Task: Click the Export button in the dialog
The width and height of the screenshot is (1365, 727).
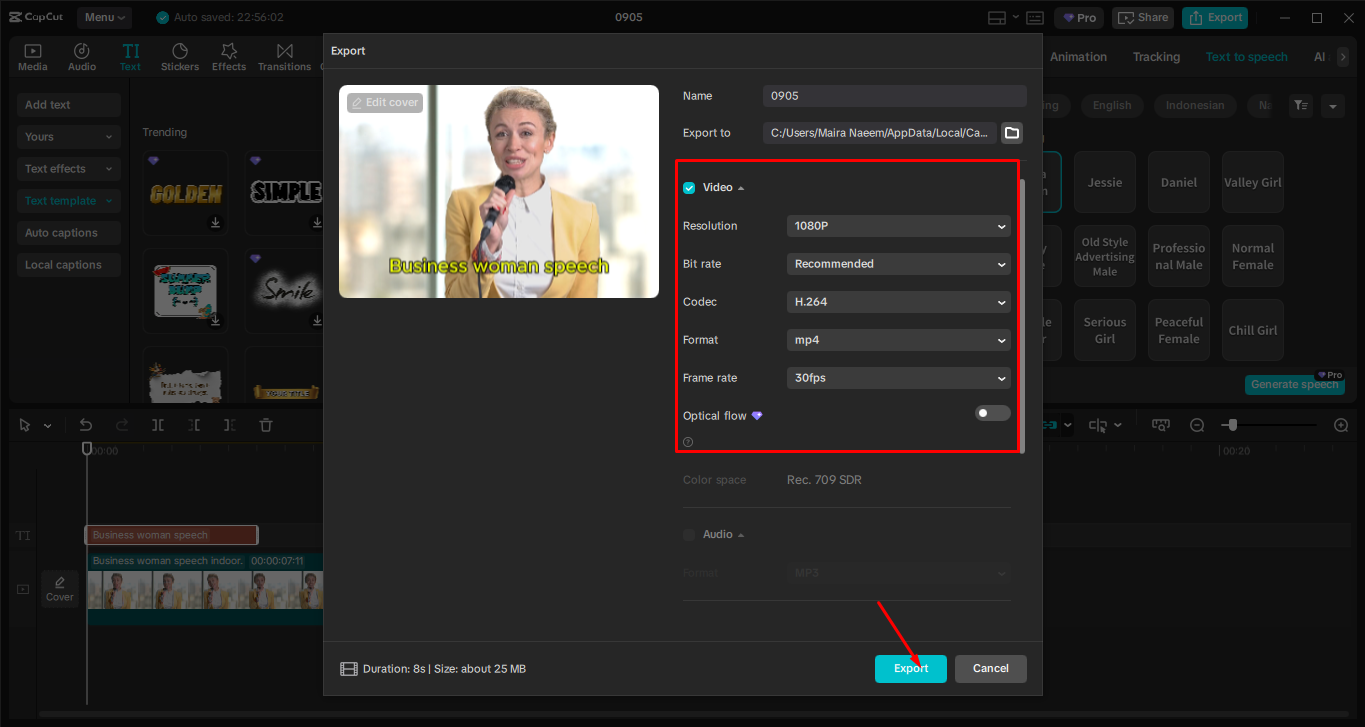Action: [910, 668]
